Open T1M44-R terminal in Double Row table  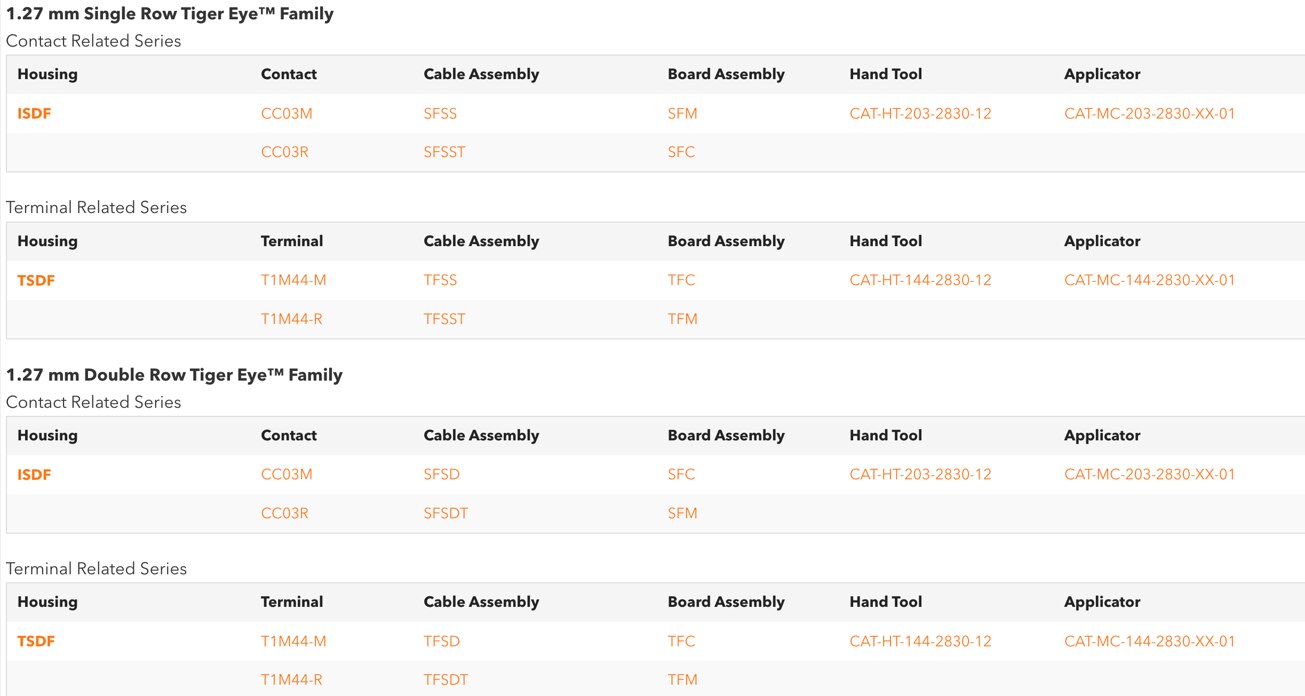click(292, 680)
